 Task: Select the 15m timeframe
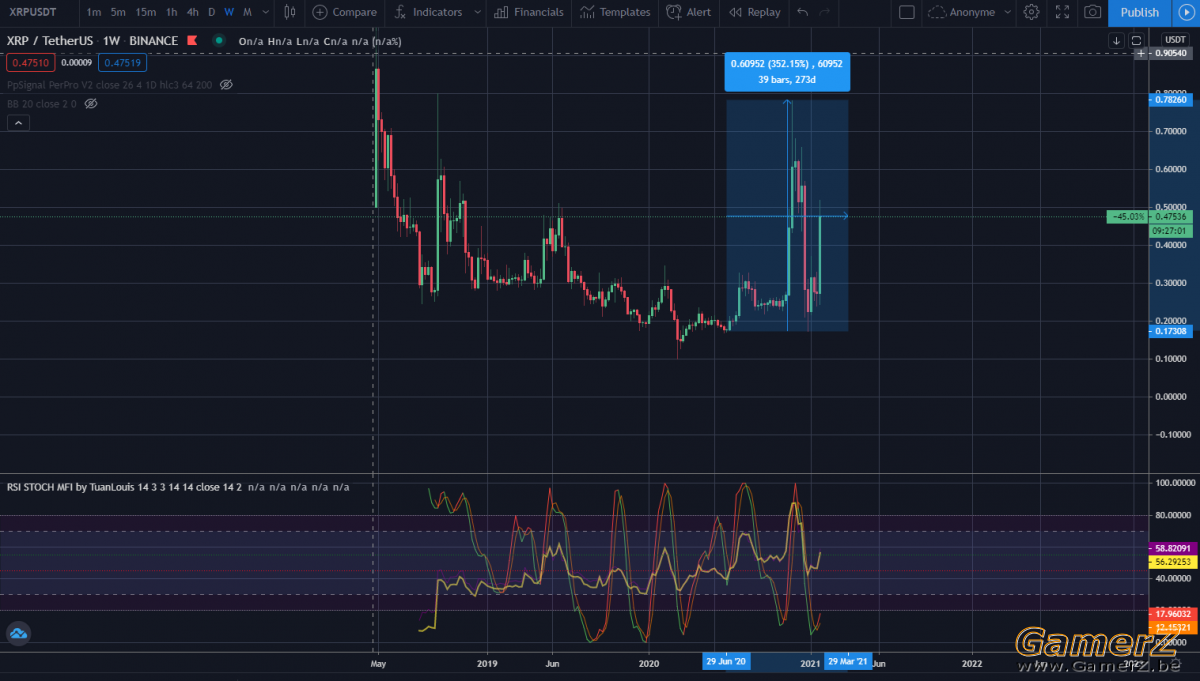pyautogui.click(x=146, y=12)
